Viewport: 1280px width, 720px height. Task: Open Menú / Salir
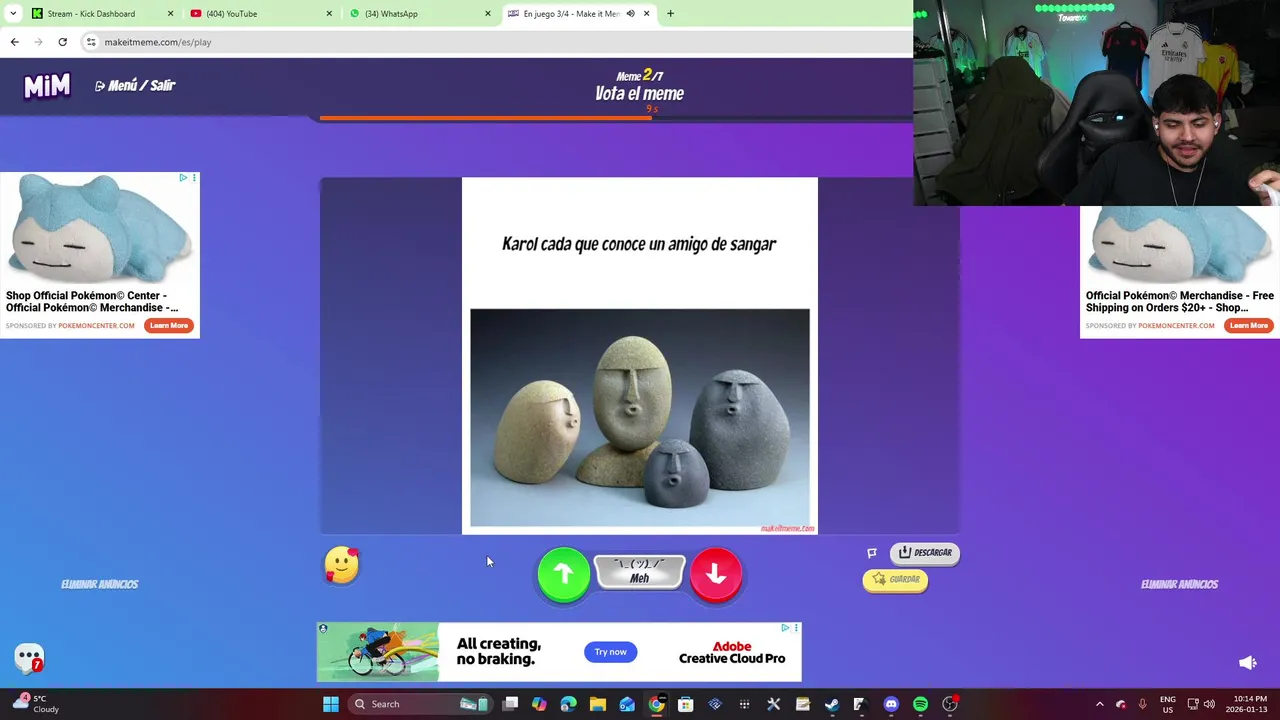click(135, 86)
